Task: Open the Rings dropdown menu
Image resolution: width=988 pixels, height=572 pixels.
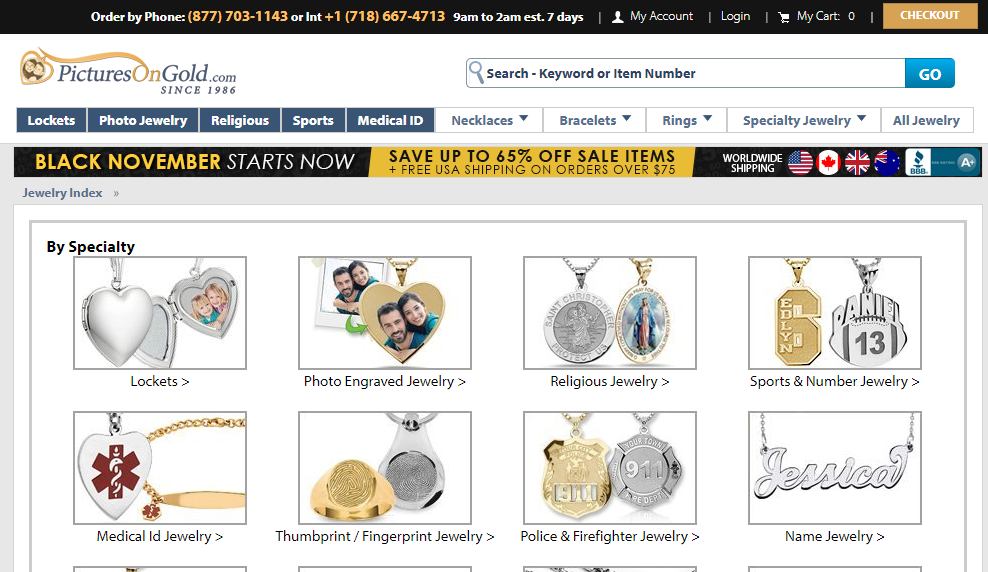Action: point(686,120)
